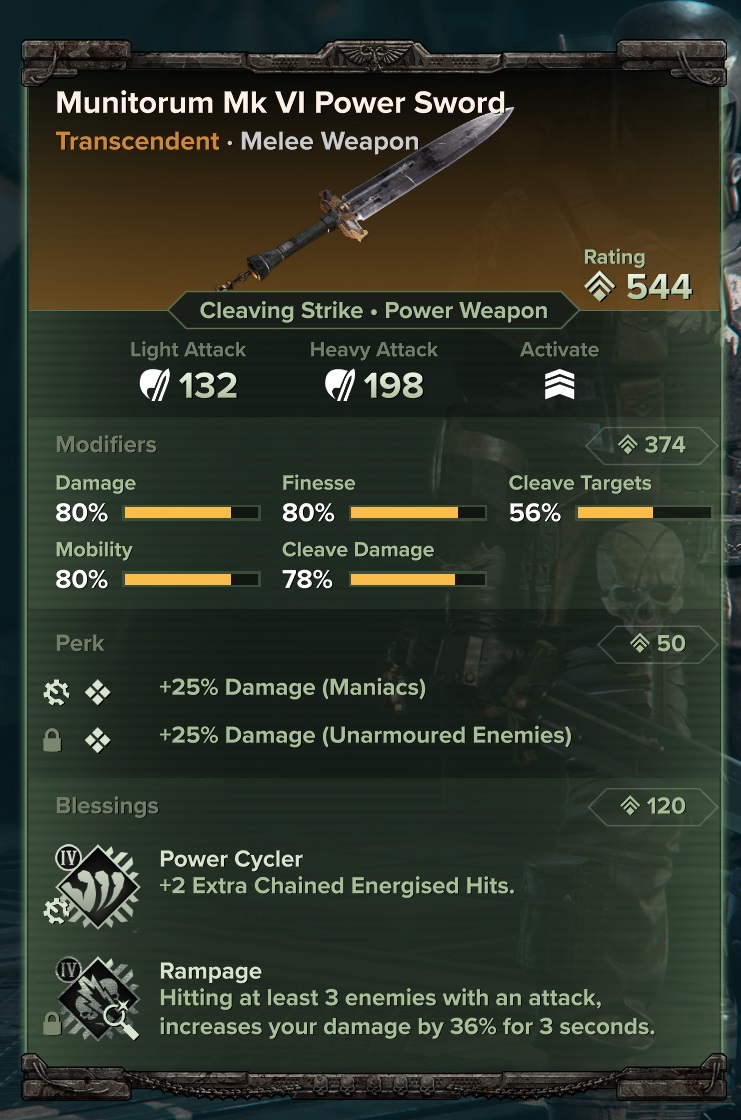Click the Heavy Attack damage icon
The image size is (741, 1120).
[x=340, y=385]
